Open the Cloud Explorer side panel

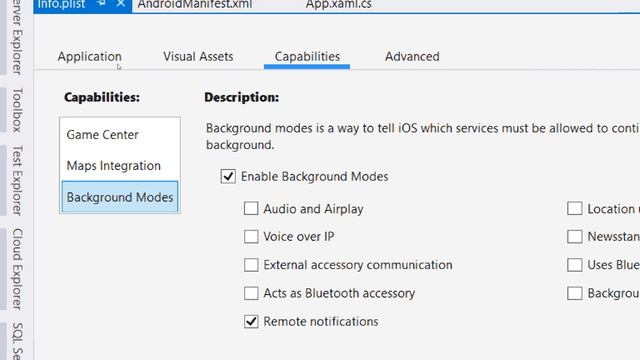[16, 269]
